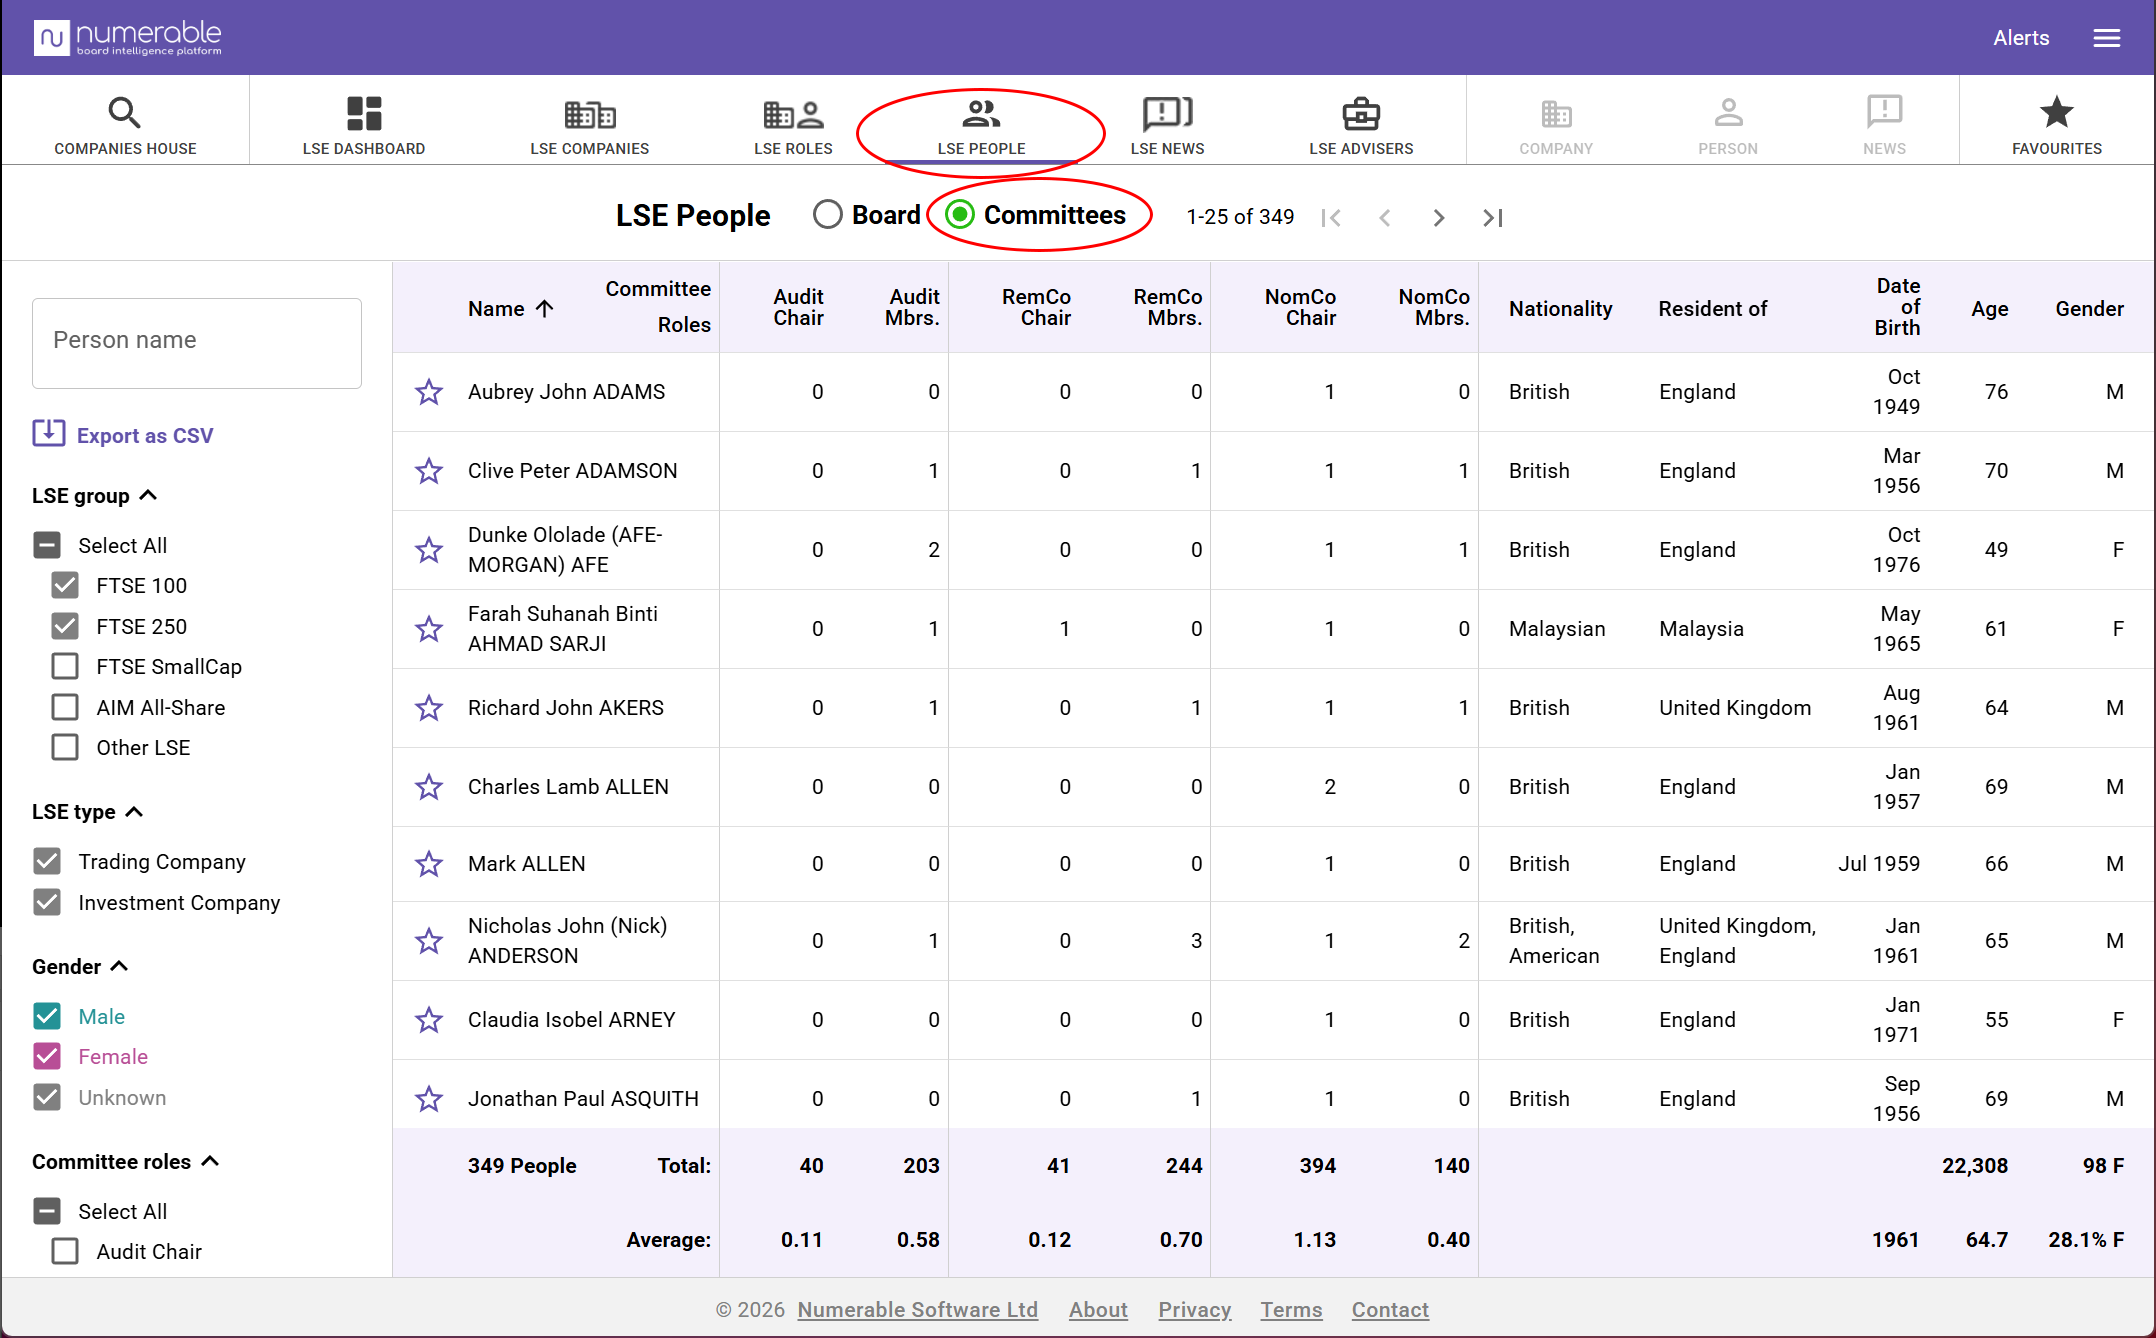Jump to last page icon

coord(1493,217)
